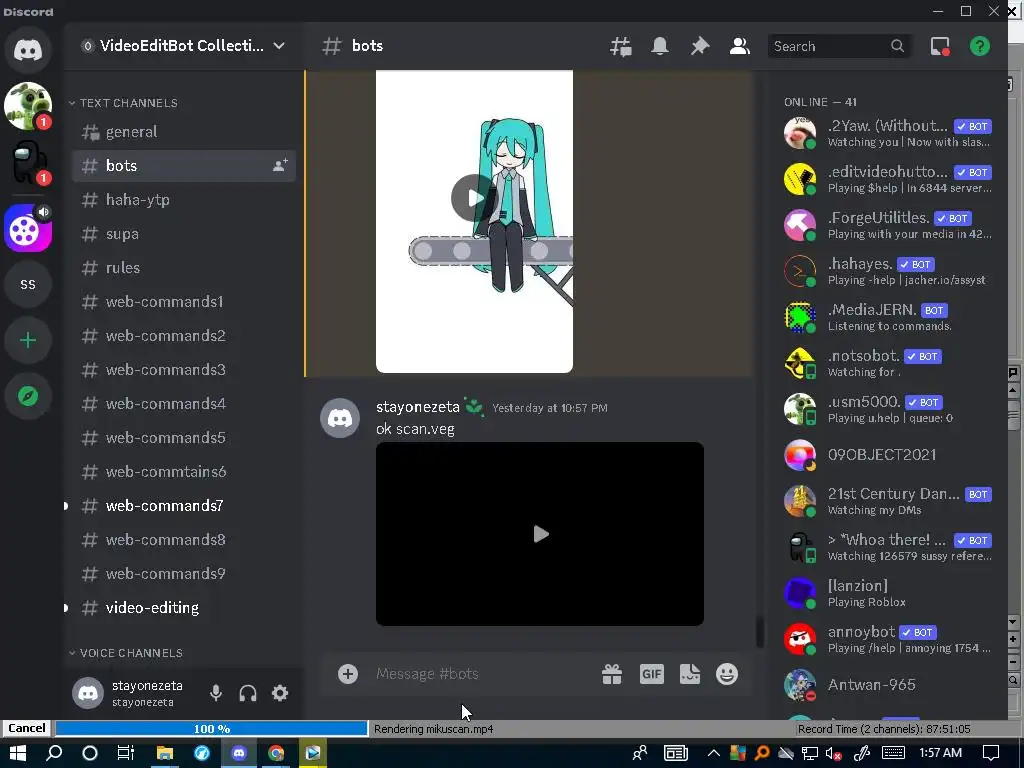Open stayonezeta user panel avatar
1024x768 pixels.
click(x=88, y=693)
